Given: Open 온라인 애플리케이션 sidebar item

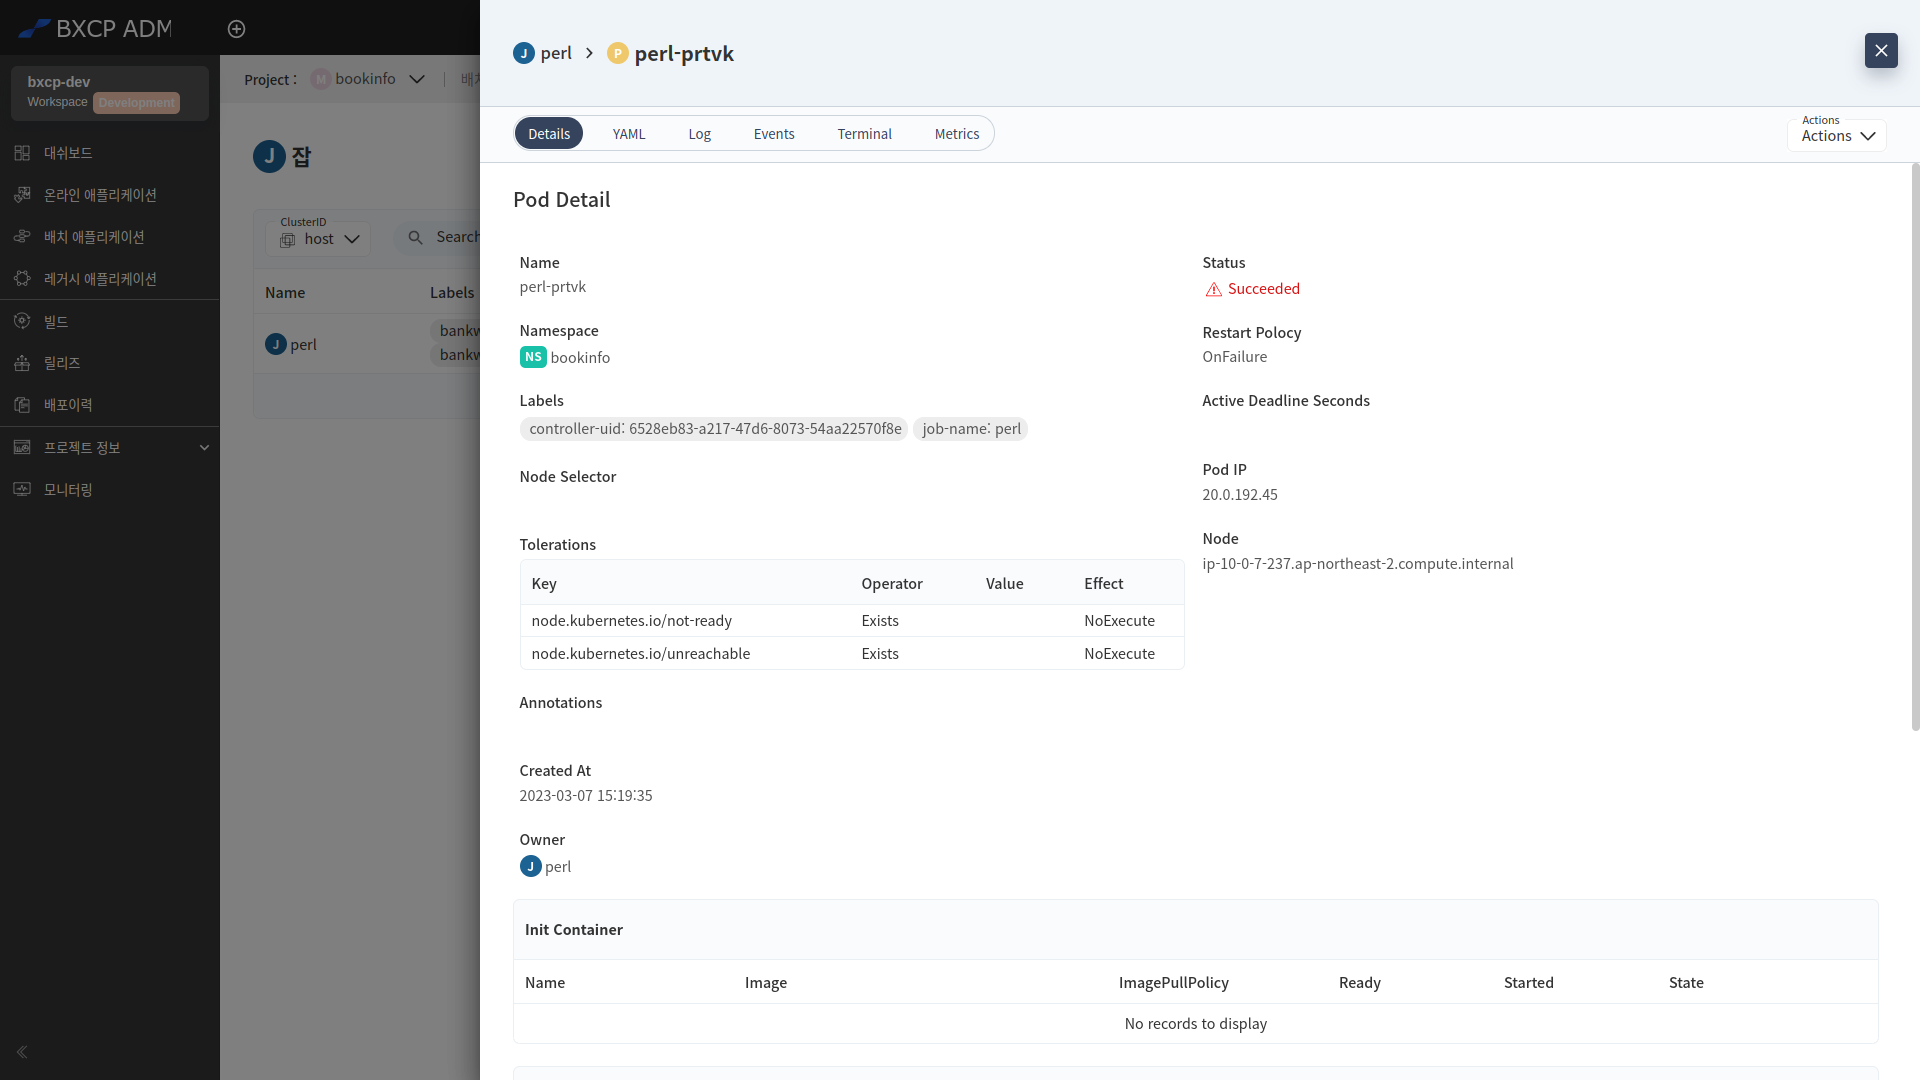Looking at the screenshot, I should pos(110,195).
